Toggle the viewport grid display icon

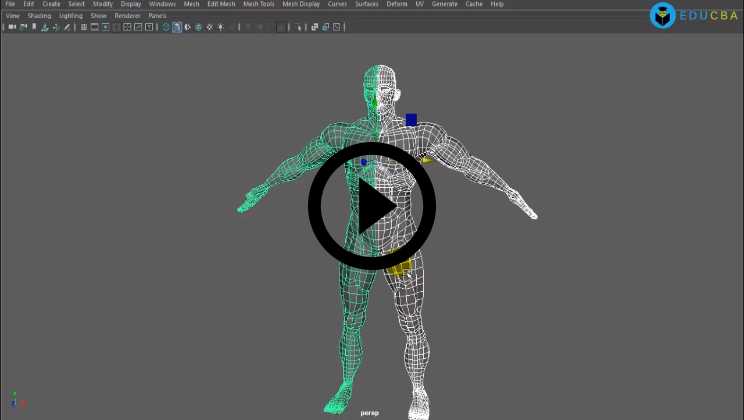84,27
